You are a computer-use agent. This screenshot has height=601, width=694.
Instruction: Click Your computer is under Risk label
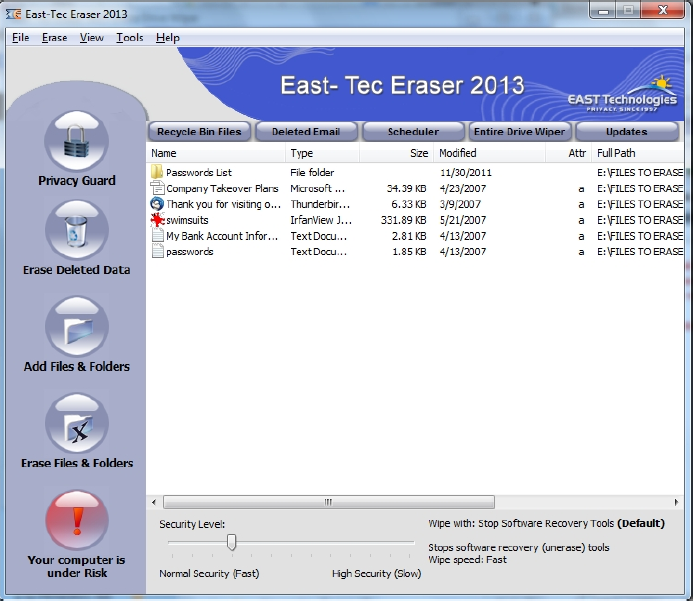coord(77,566)
